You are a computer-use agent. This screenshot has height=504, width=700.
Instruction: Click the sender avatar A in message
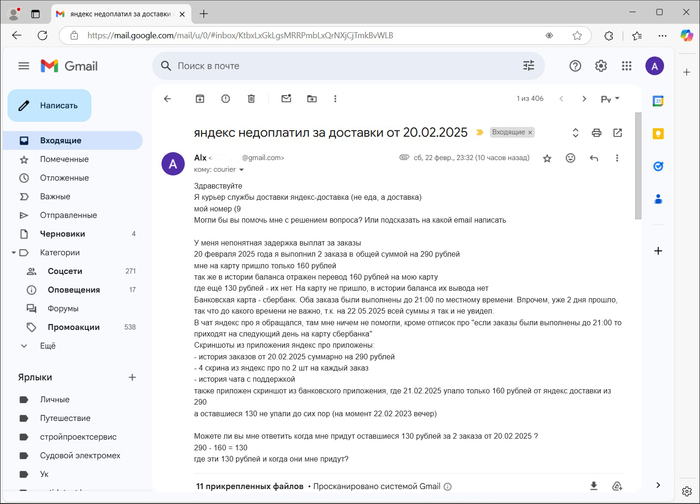(x=173, y=164)
